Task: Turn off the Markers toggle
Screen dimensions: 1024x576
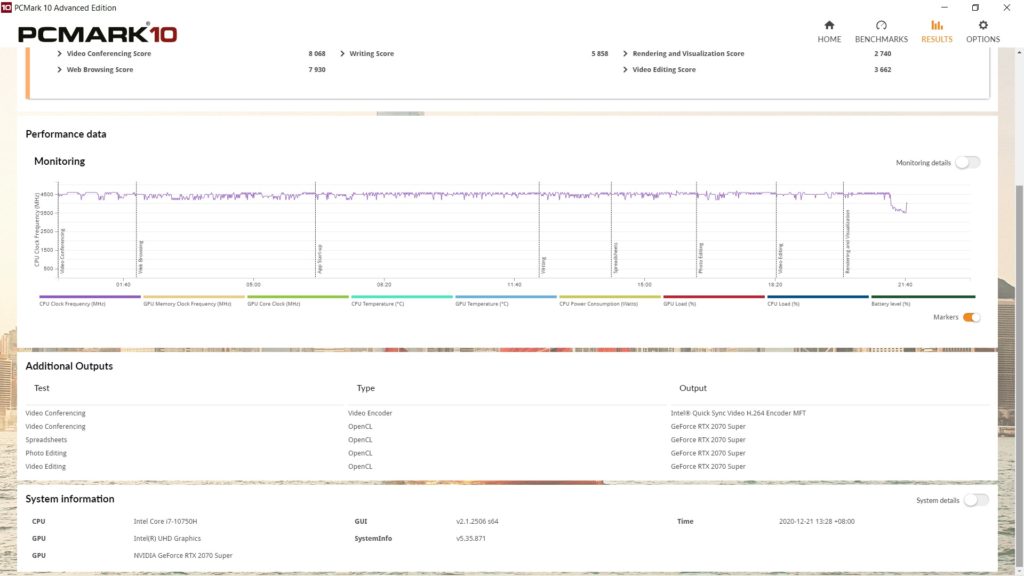Action: click(971, 317)
